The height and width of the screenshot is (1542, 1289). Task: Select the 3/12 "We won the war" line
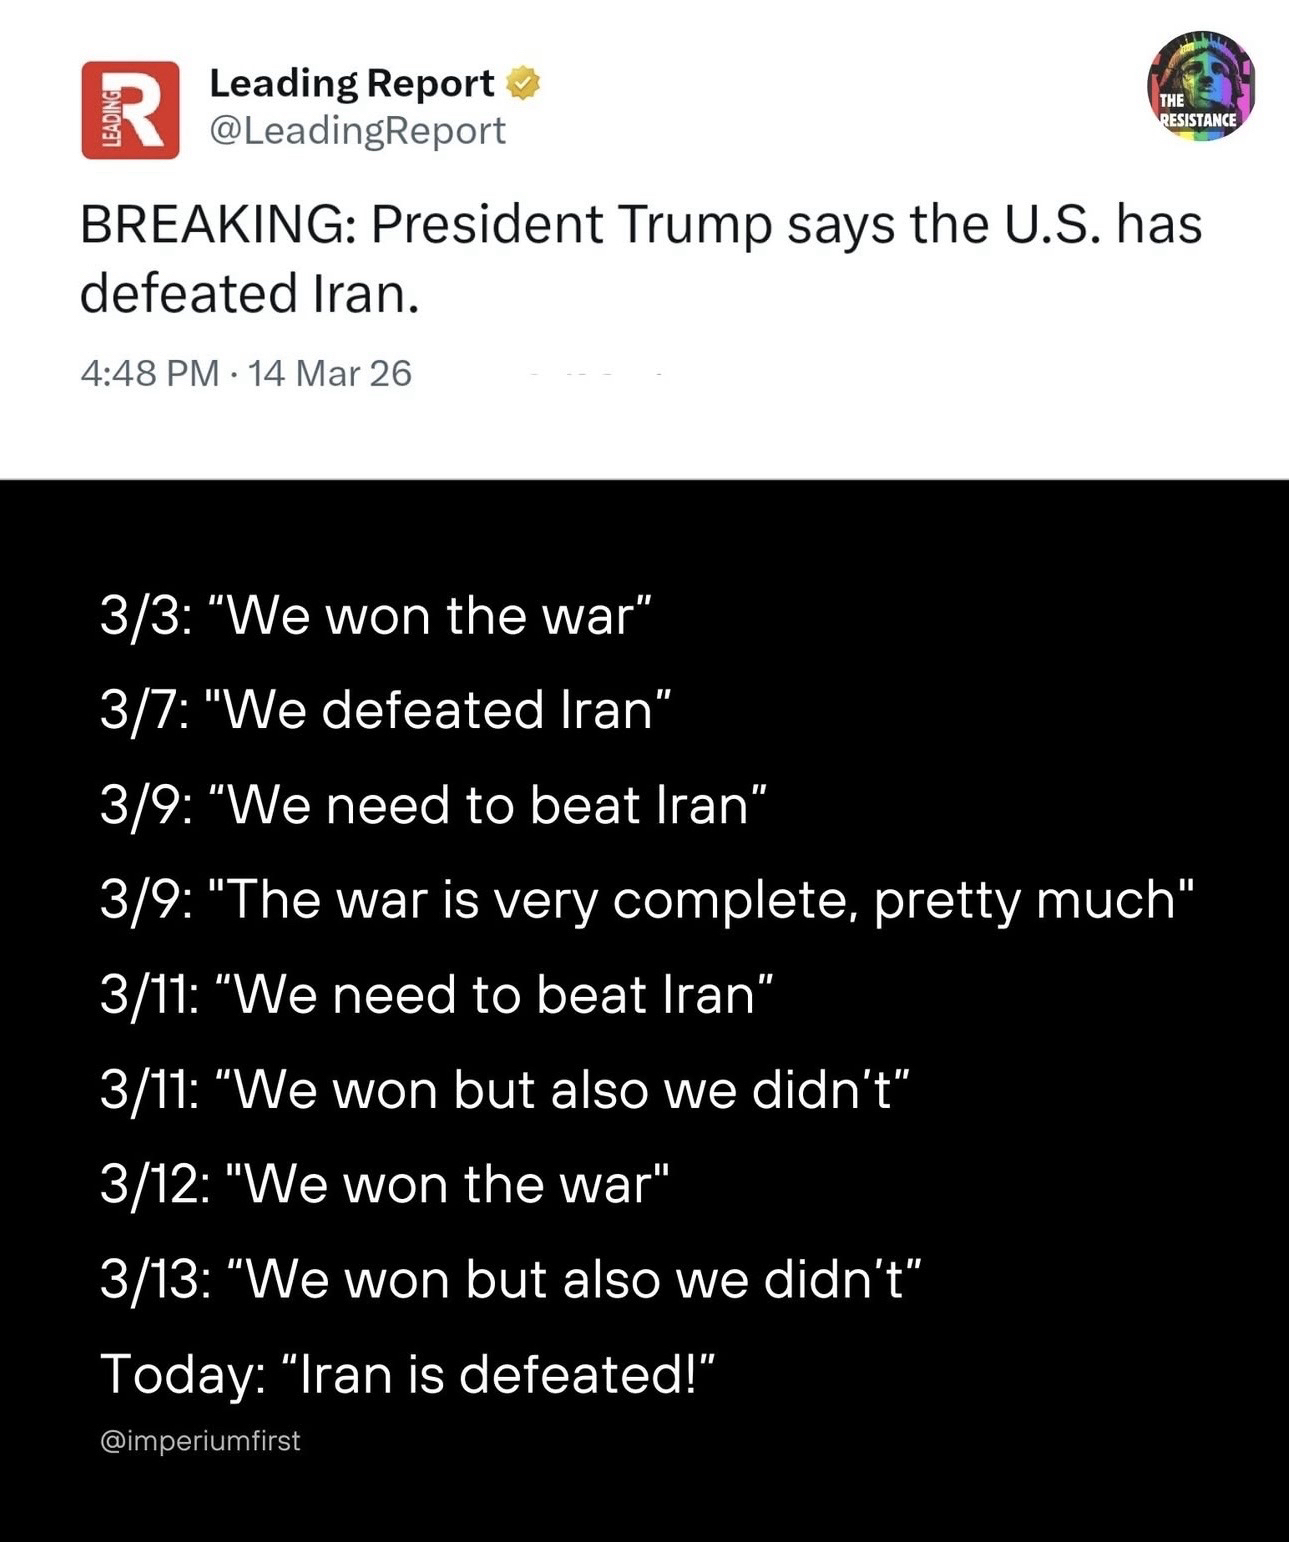(x=383, y=1184)
